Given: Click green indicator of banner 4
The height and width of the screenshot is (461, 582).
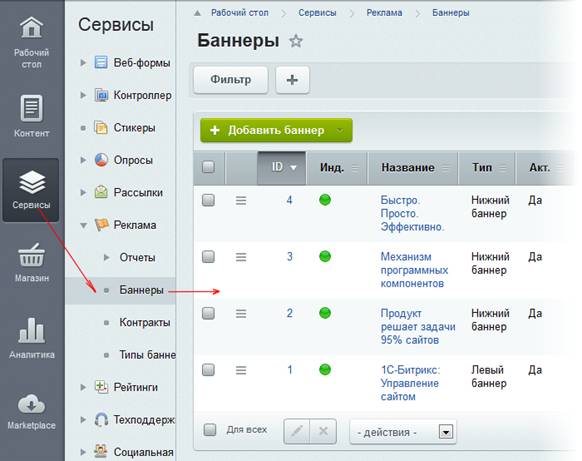Looking at the screenshot, I should [x=325, y=200].
